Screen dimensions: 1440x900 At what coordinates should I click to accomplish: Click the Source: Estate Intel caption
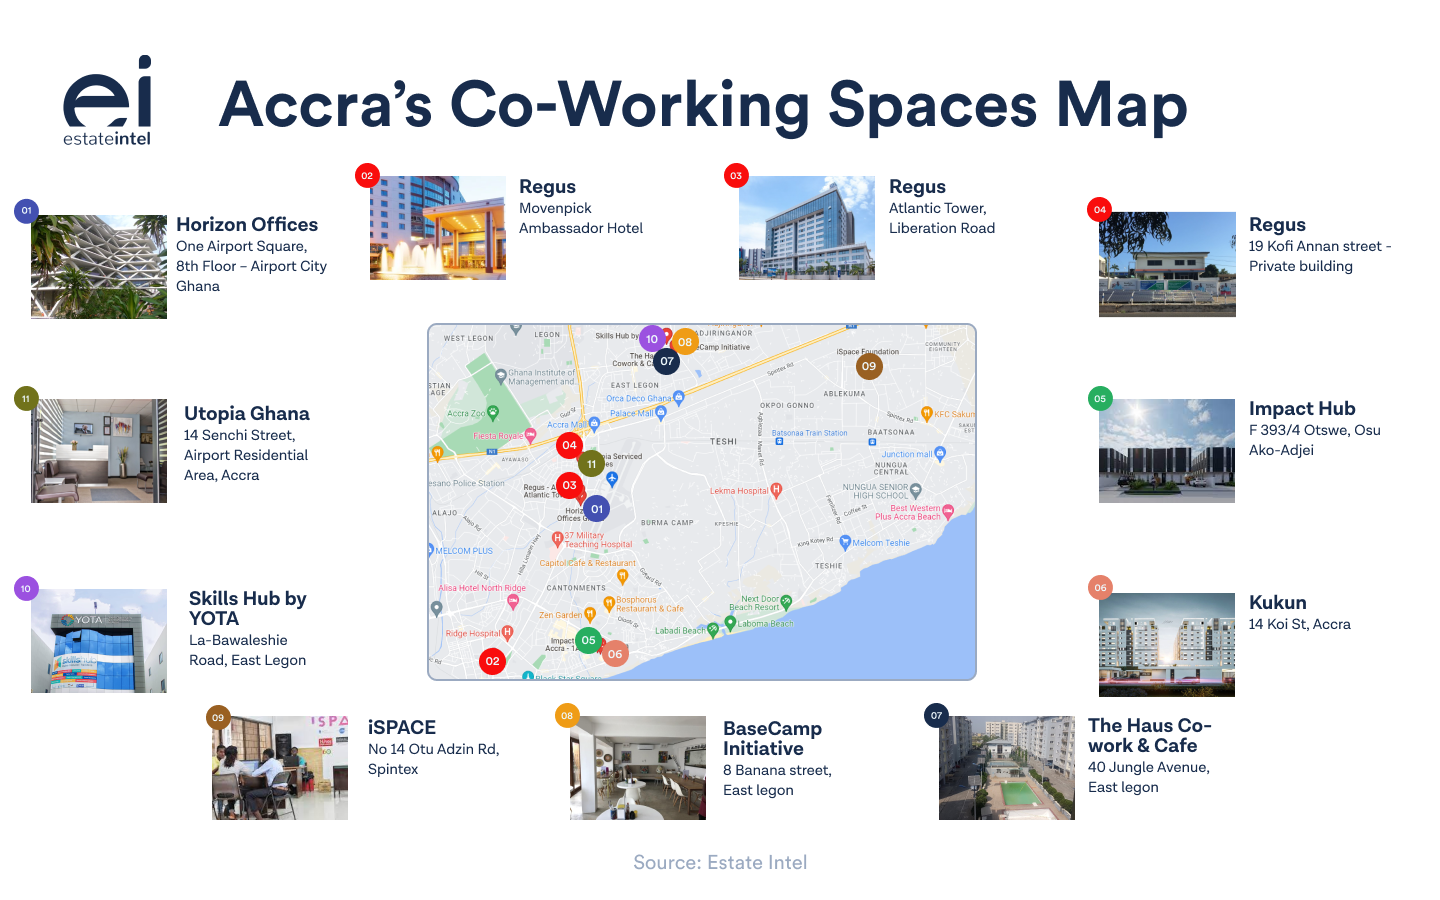(720, 862)
